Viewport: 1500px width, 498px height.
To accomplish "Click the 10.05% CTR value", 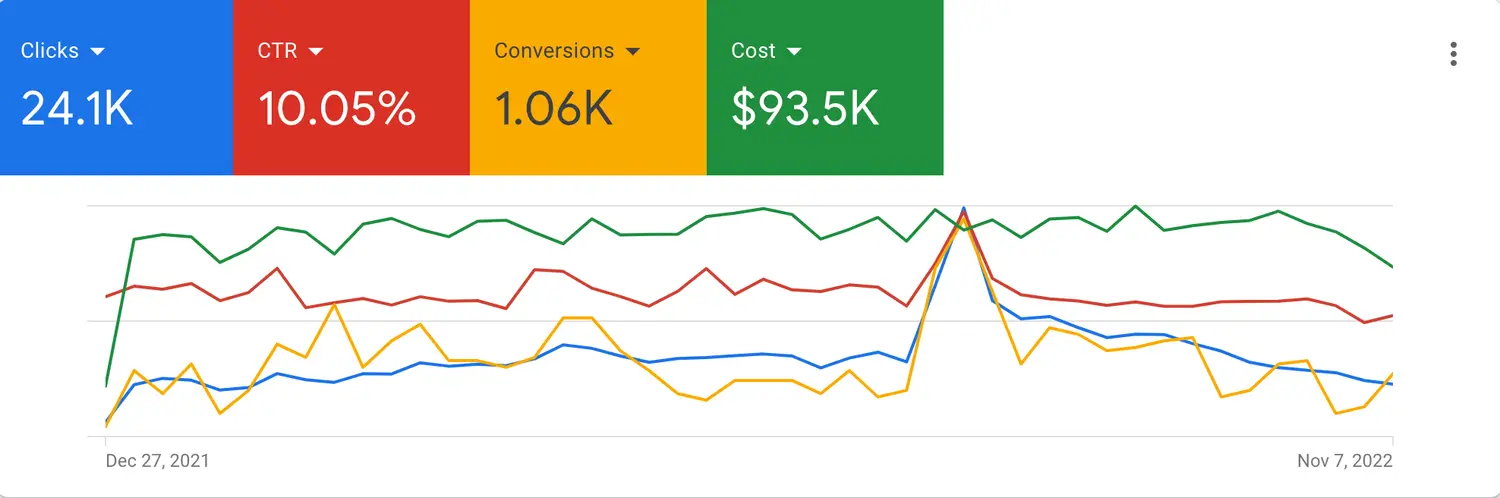I will tap(337, 109).
